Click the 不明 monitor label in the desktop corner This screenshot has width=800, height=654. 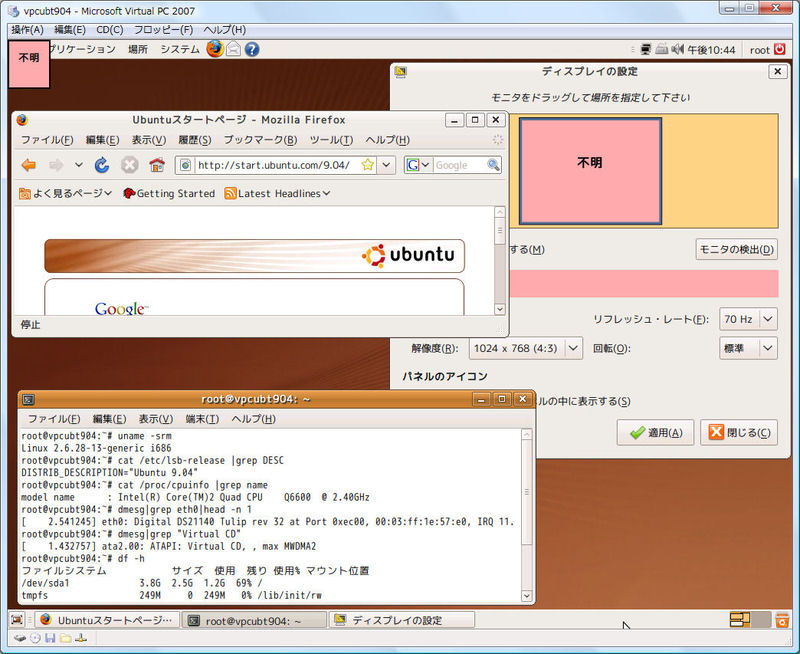tap(29, 64)
